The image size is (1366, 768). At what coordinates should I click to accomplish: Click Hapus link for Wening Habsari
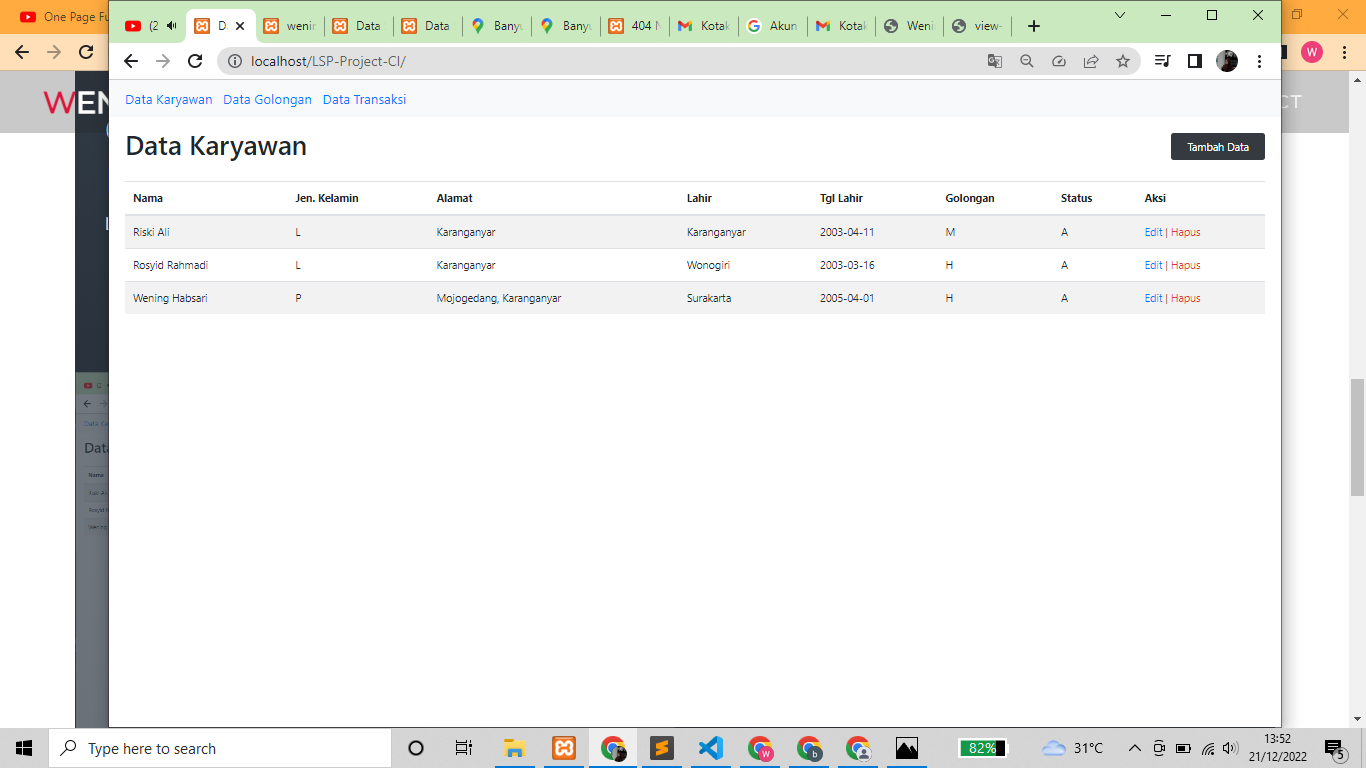(x=1186, y=298)
